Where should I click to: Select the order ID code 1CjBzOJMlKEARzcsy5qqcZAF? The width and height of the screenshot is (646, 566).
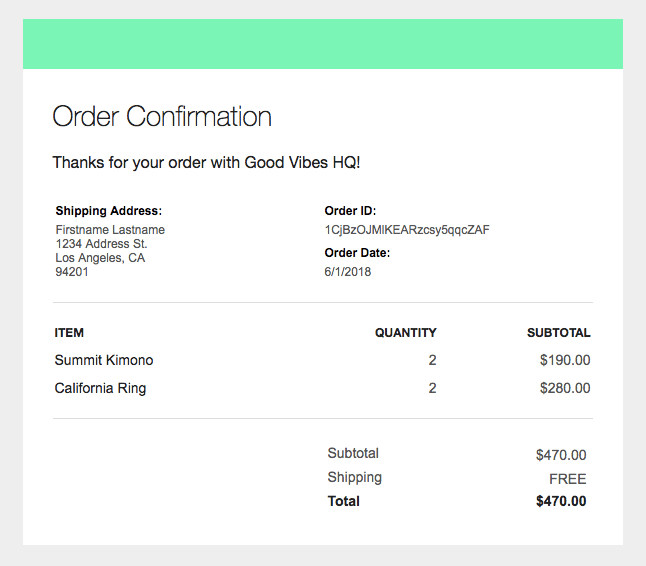(407, 230)
